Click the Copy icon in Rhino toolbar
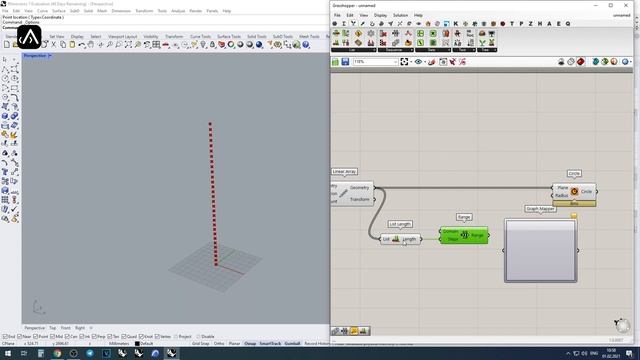640x360 pixels. tap(63, 44)
